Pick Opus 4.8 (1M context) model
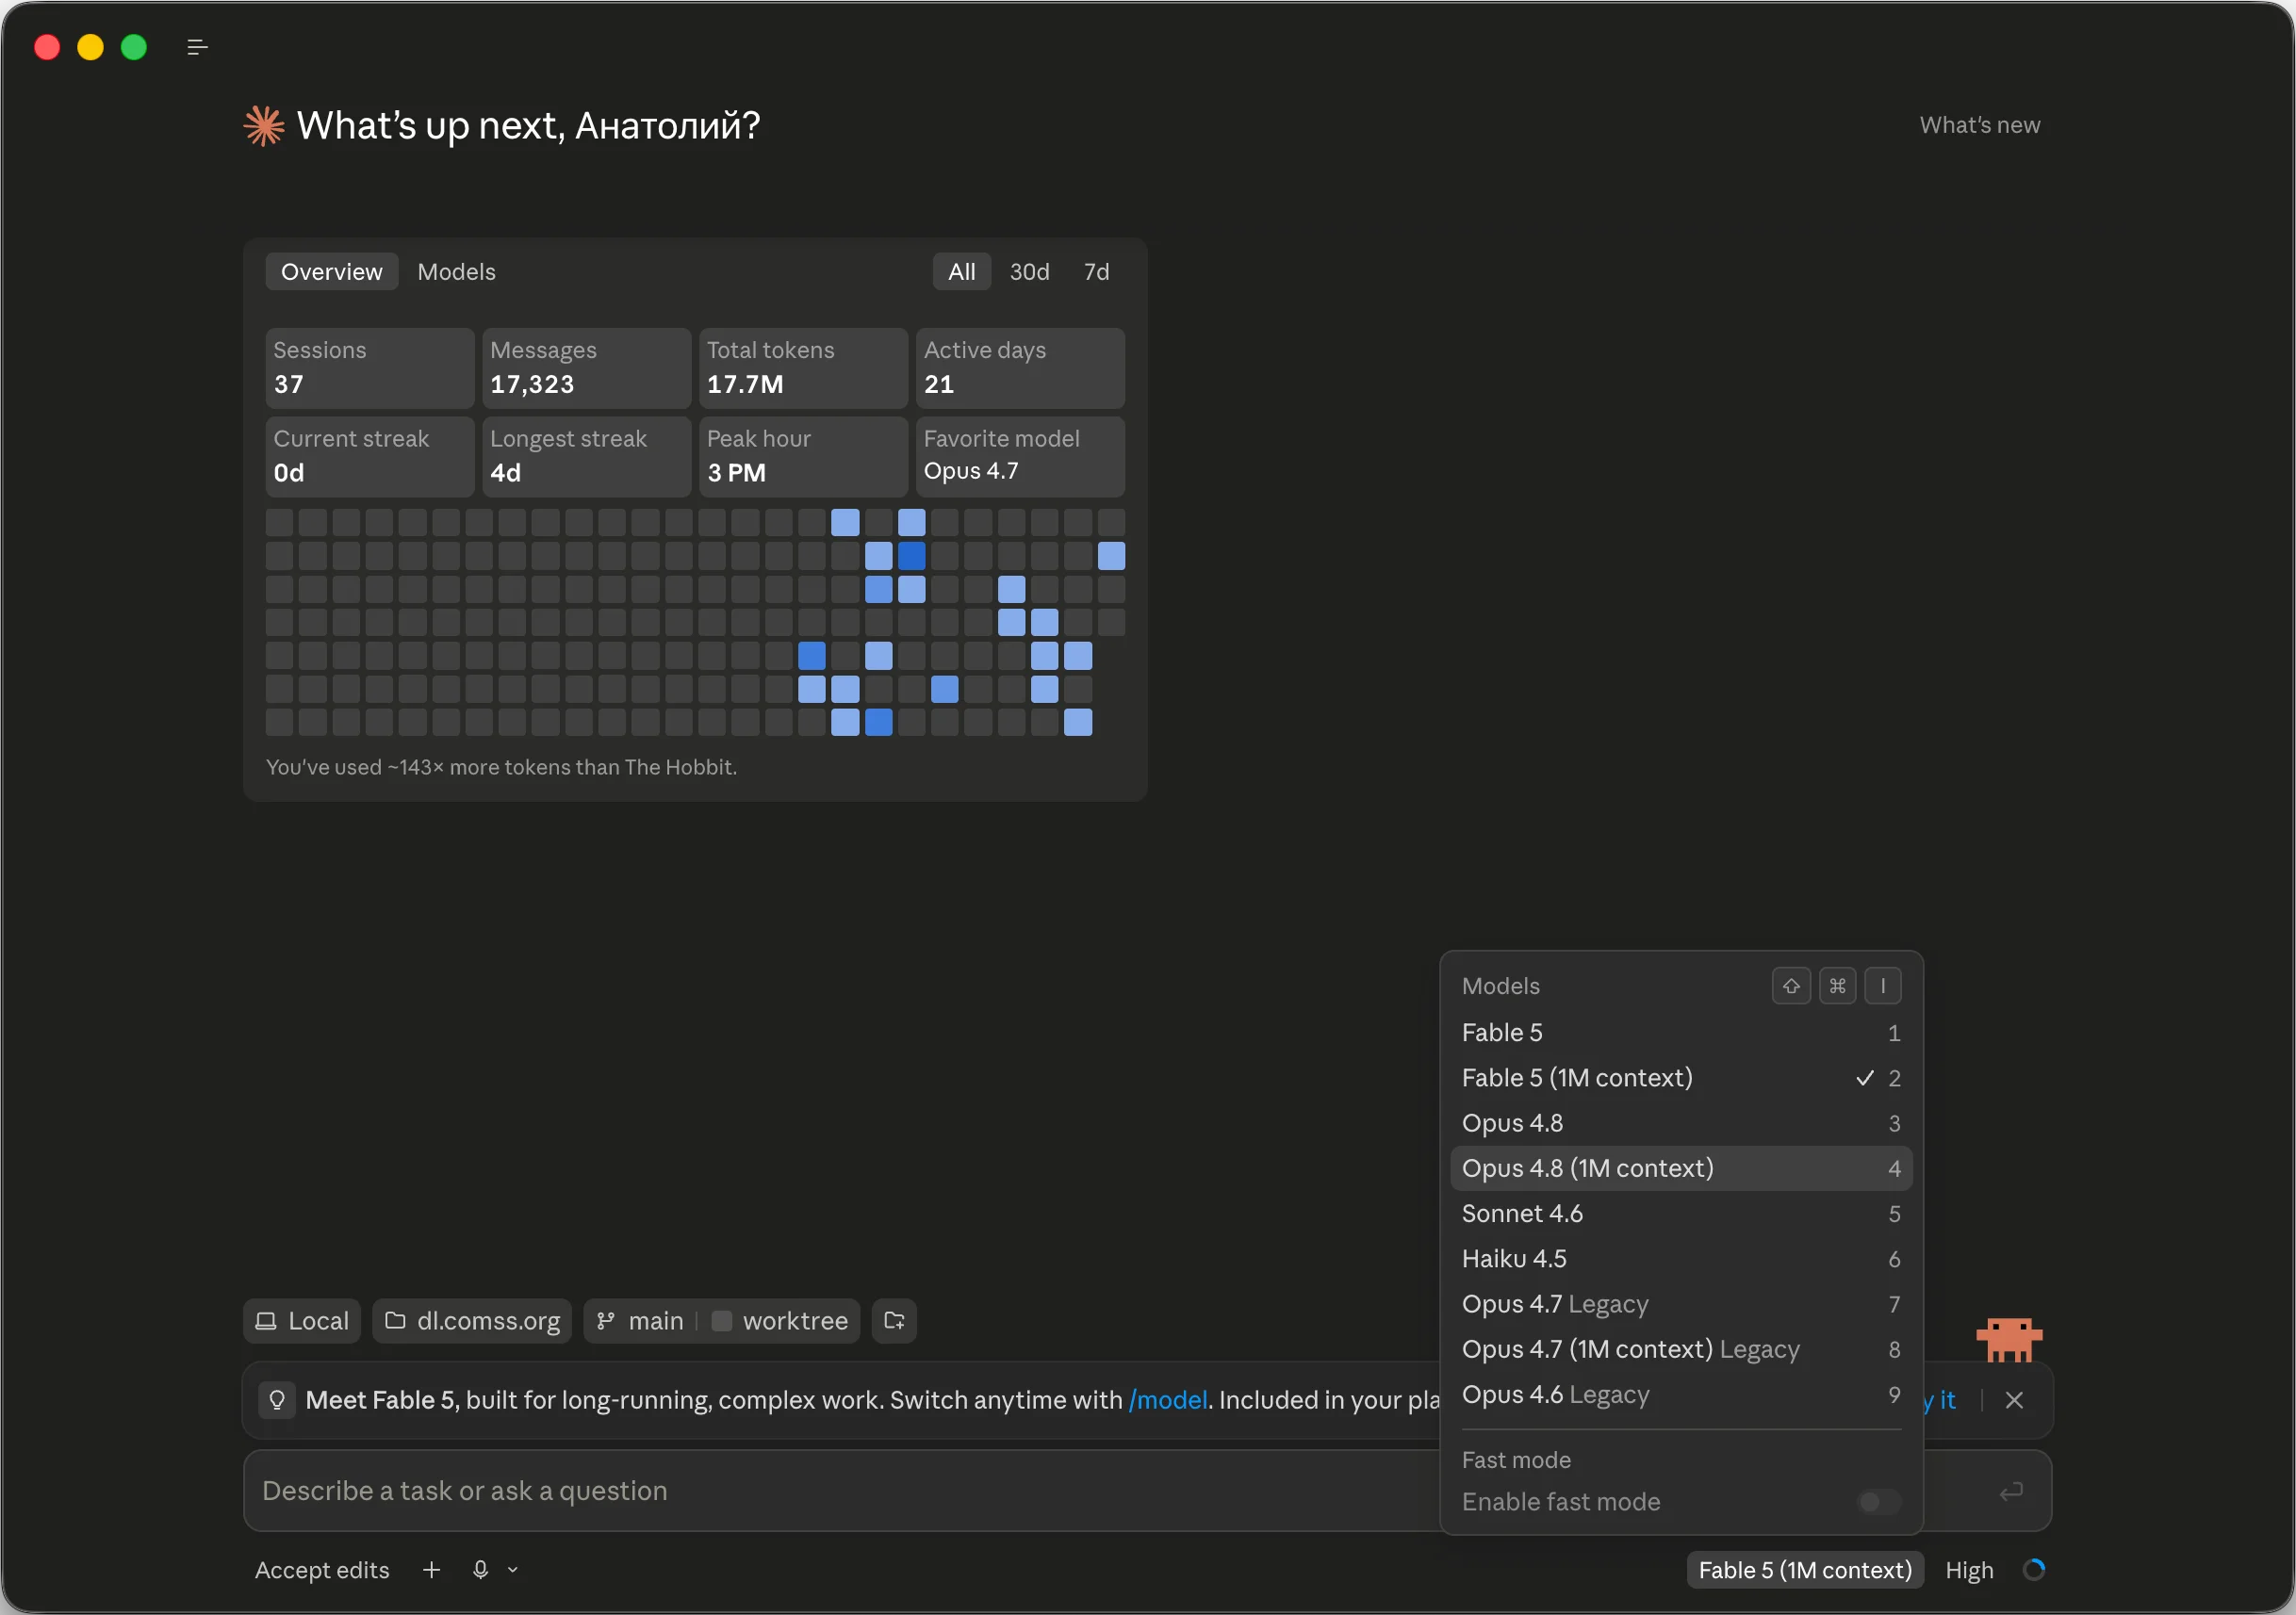Image resolution: width=2296 pixels, height=1615 pixels. (x=1681, y=1168)
